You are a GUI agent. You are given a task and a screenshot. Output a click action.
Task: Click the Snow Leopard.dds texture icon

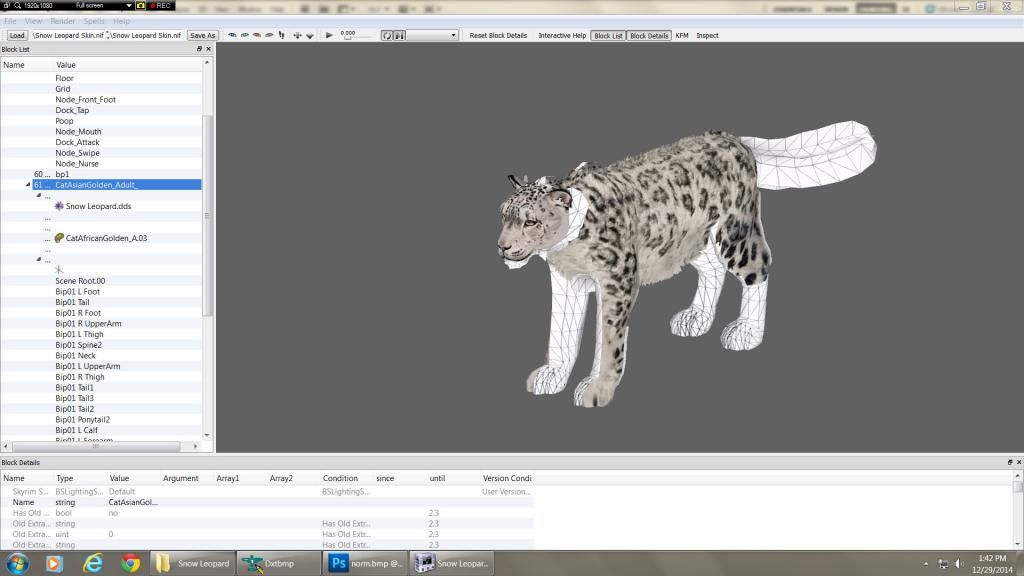(x=60, y=206)
